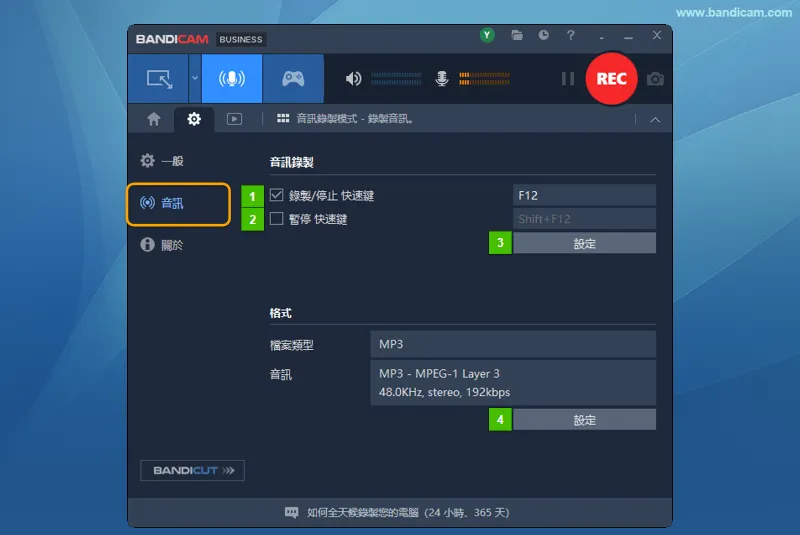Open the scheduled recording clock icon
The image size is (800, 535).
coord(544,35)
